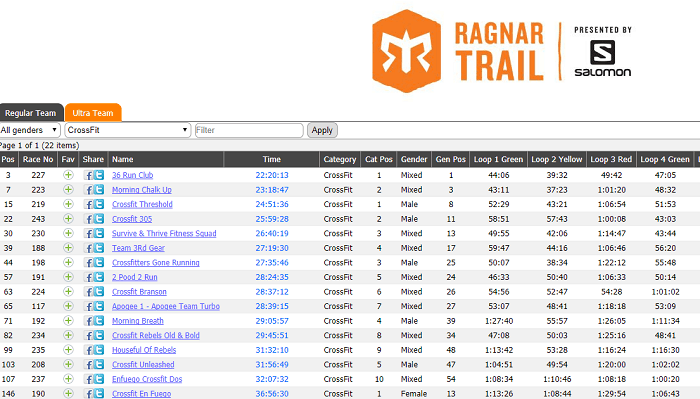Image resolution: width=700 pixels, height=399 pixels.
Task: Tweet the Enfuego Crossfit Dos result
Action: pyautogui.click(x=99, y=379)
